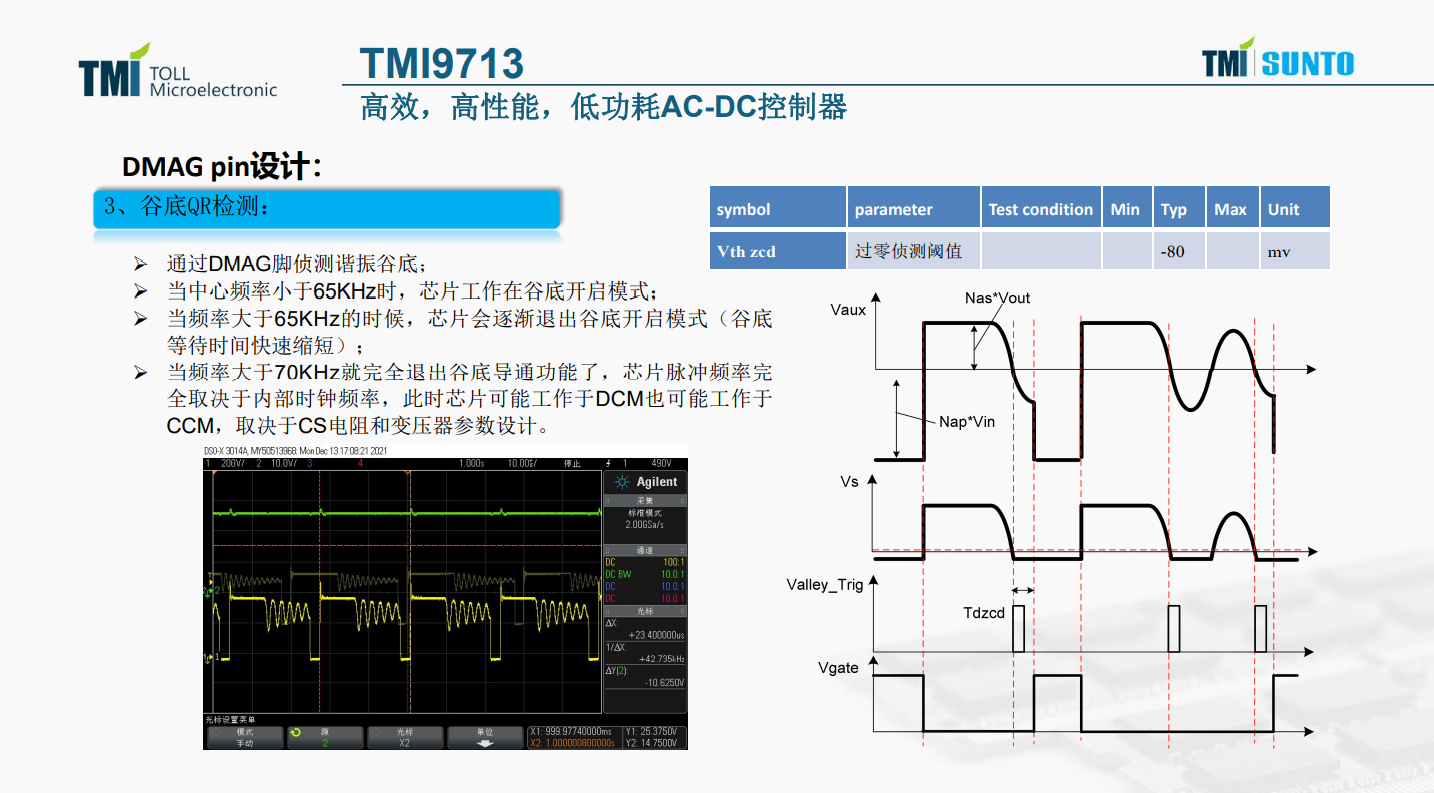Click the -80 value in table
1434x793 pixels.
(x=1172, y=251)
